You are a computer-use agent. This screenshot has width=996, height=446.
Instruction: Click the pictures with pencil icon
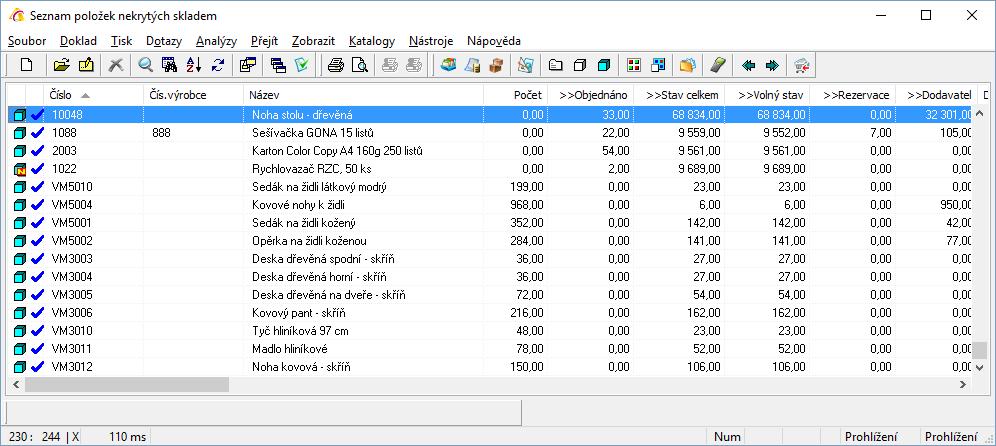click(x=525, y=65)
